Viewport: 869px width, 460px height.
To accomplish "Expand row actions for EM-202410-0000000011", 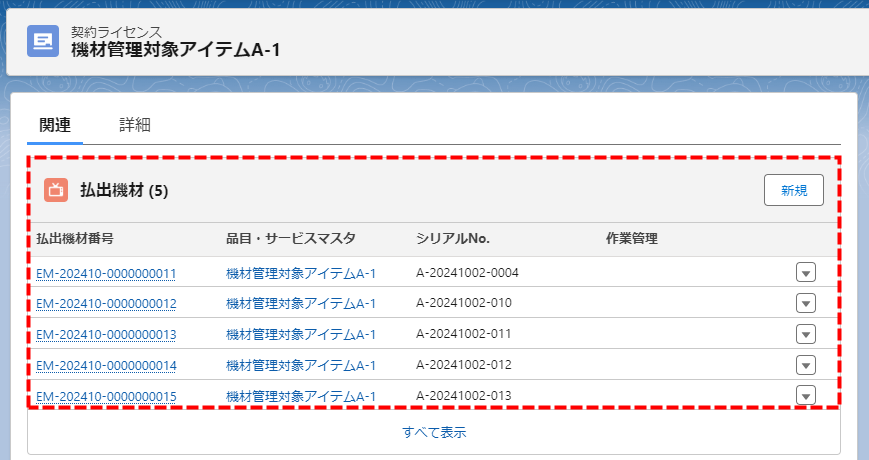I will pos(806,273).
